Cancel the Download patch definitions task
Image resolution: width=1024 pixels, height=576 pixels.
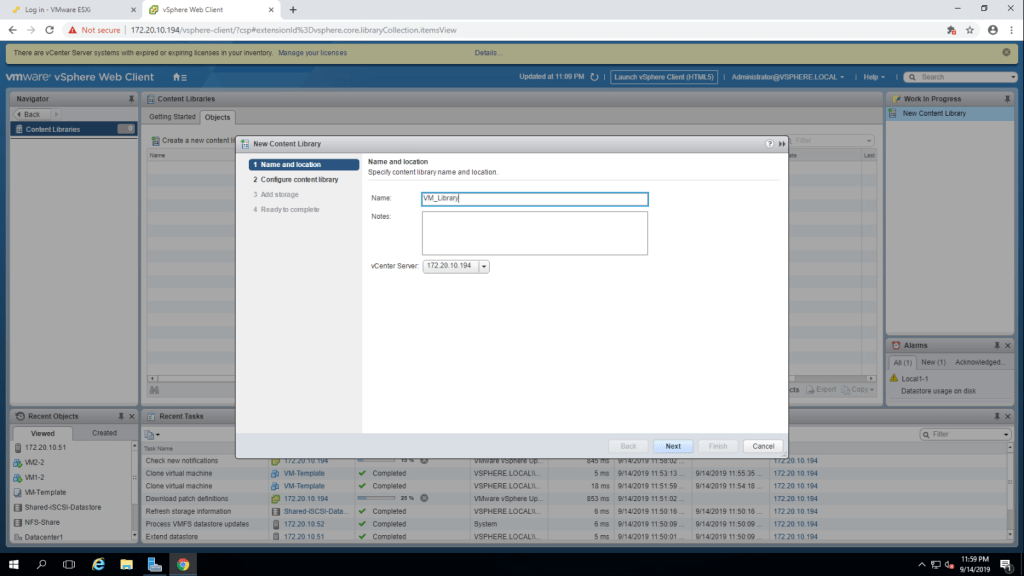tap(424, 498)
